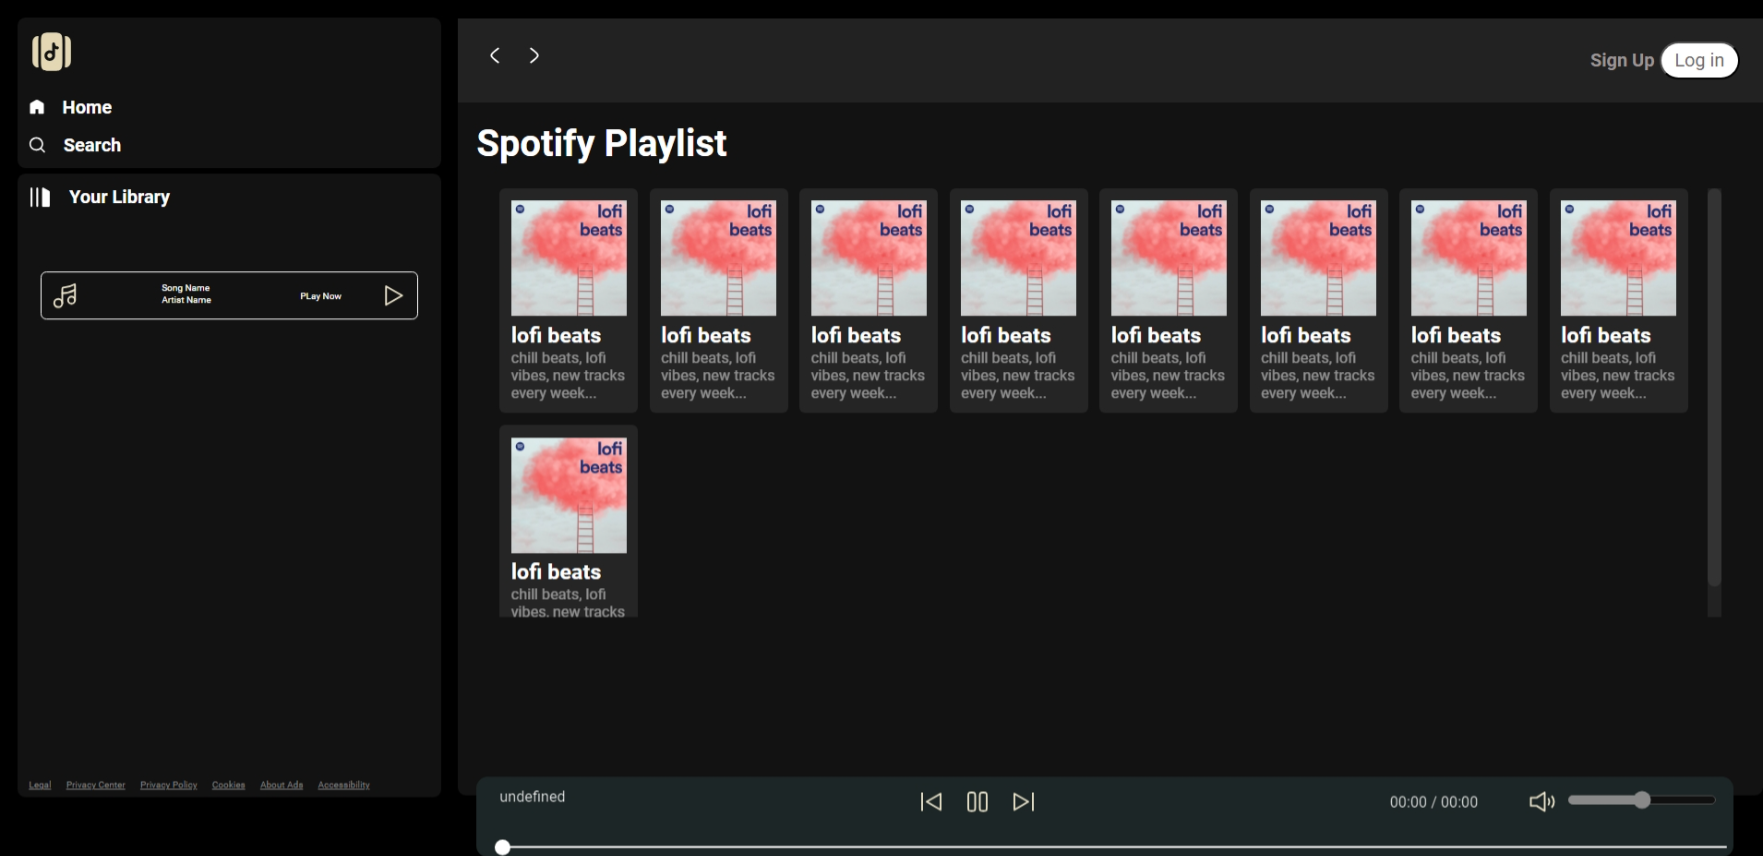The height and width of the screenshot is (856, 1763).
Task: Click the volume slider track
Action: tap(1642, 800)
